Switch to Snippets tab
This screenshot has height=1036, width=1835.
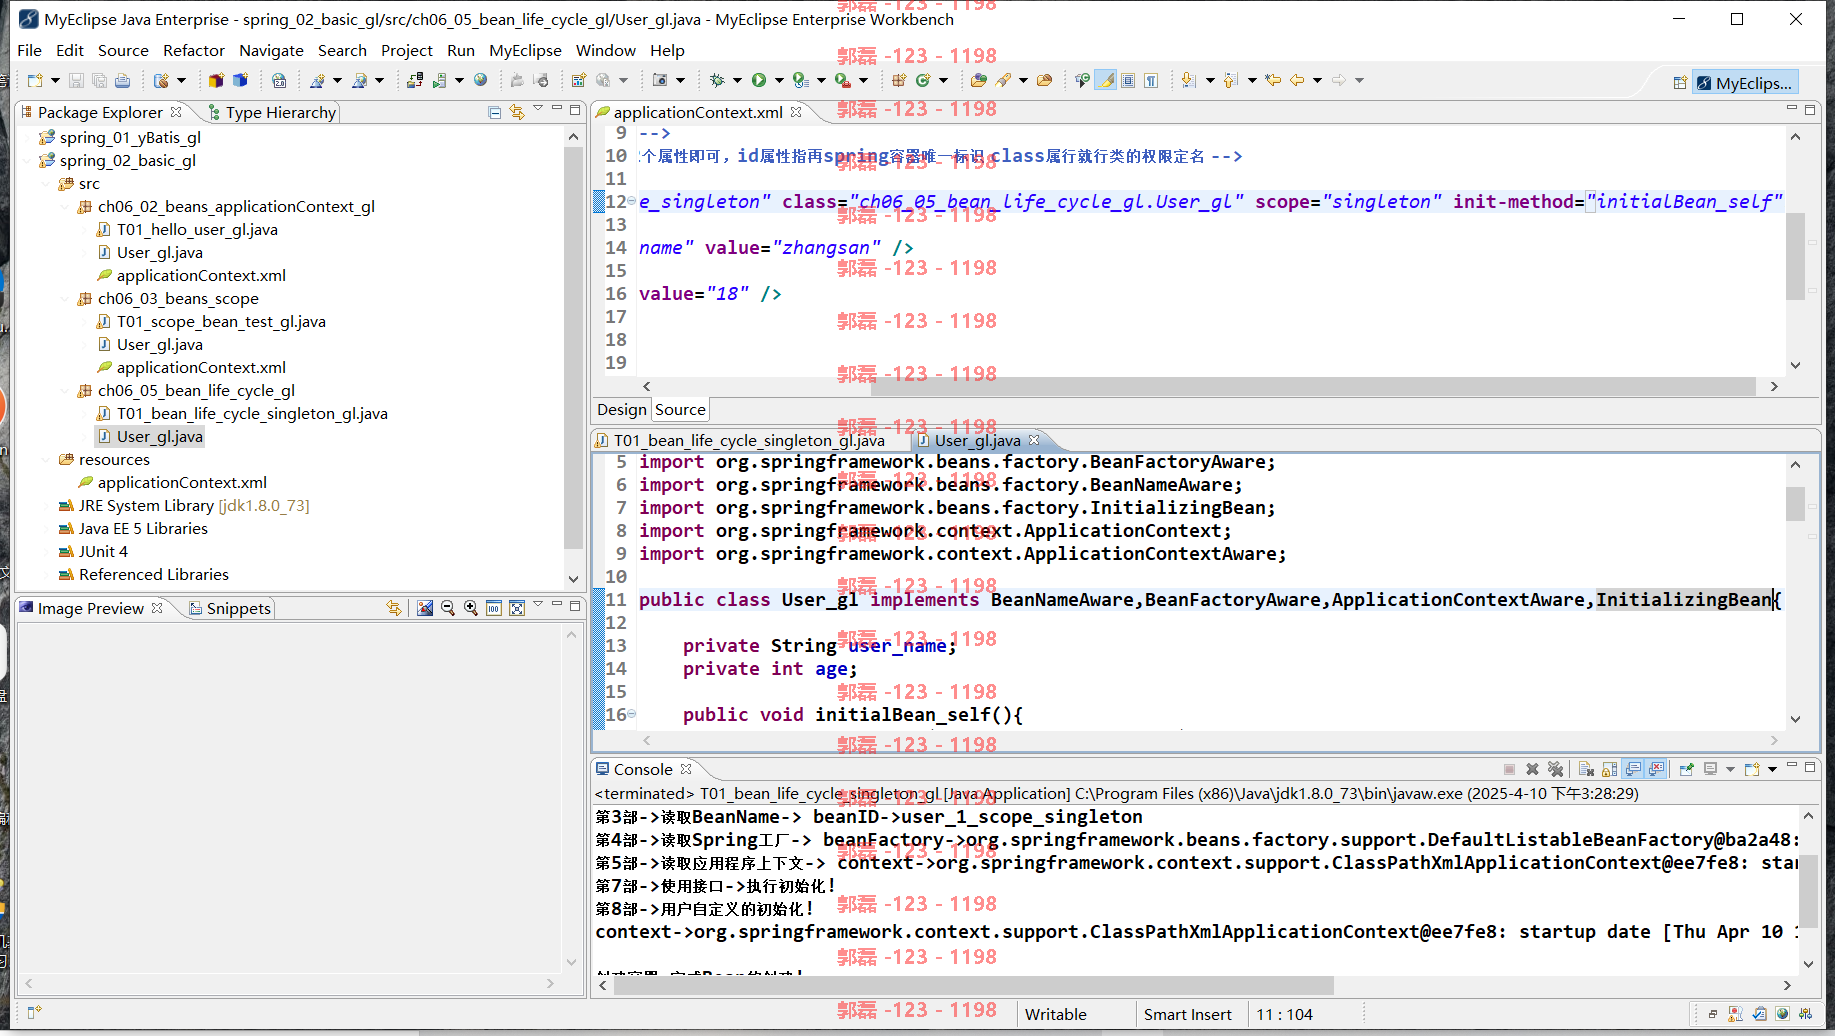[230, 608]
